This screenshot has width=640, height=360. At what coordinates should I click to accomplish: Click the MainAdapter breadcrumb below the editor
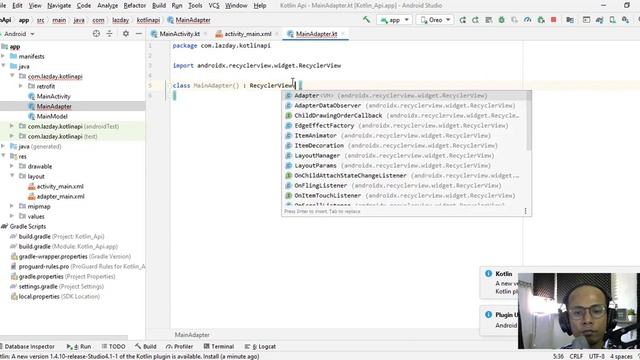pyautogui.click(x=192, y=335)
